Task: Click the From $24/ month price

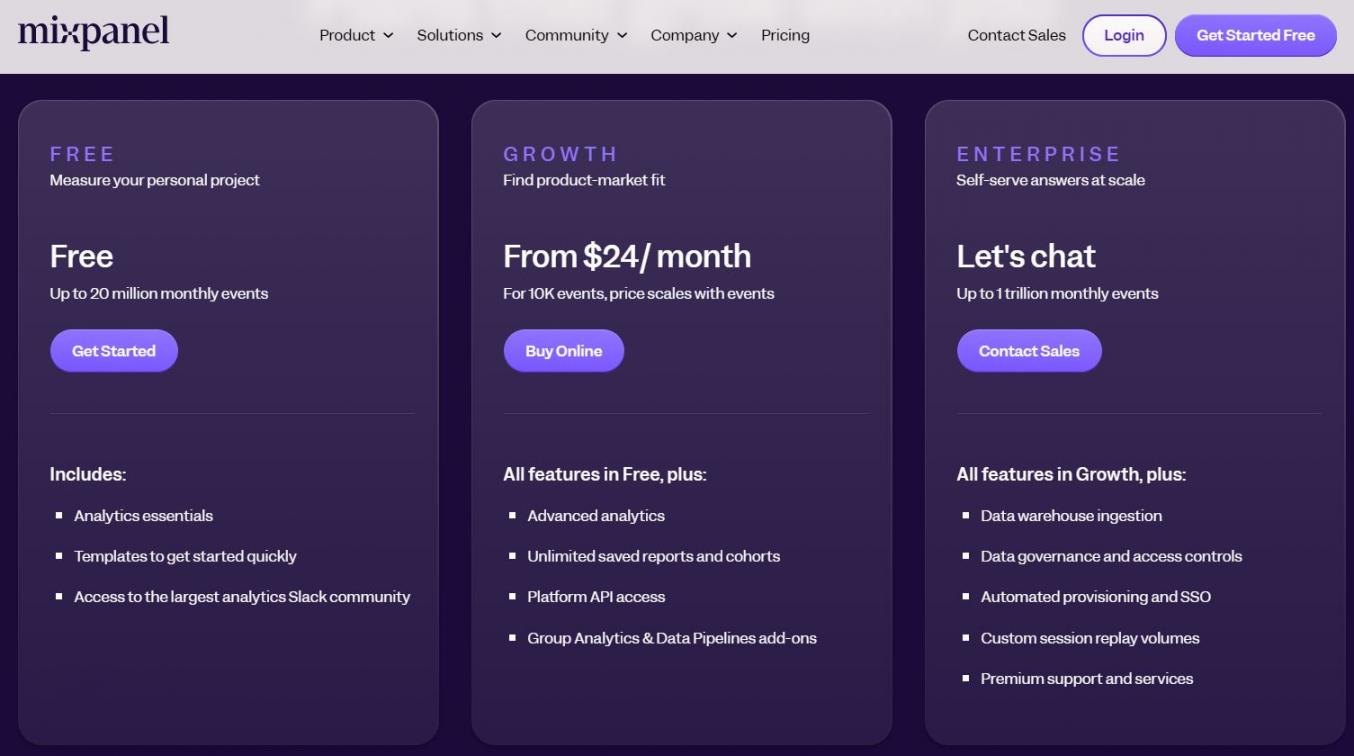Action: [x=627, y=256]
